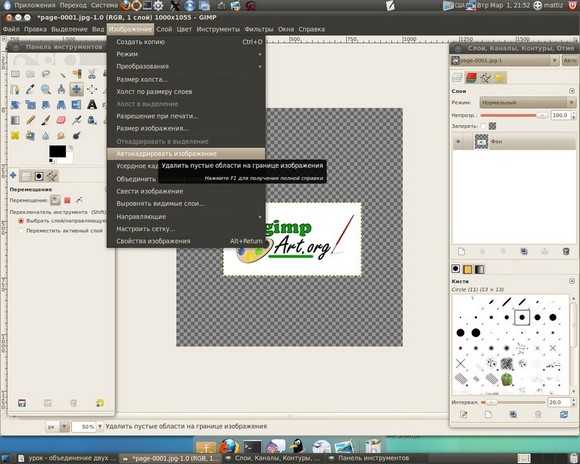Select the Pencil tool
Viewport: 580px width, 464px height.
[x=30, y=120]
